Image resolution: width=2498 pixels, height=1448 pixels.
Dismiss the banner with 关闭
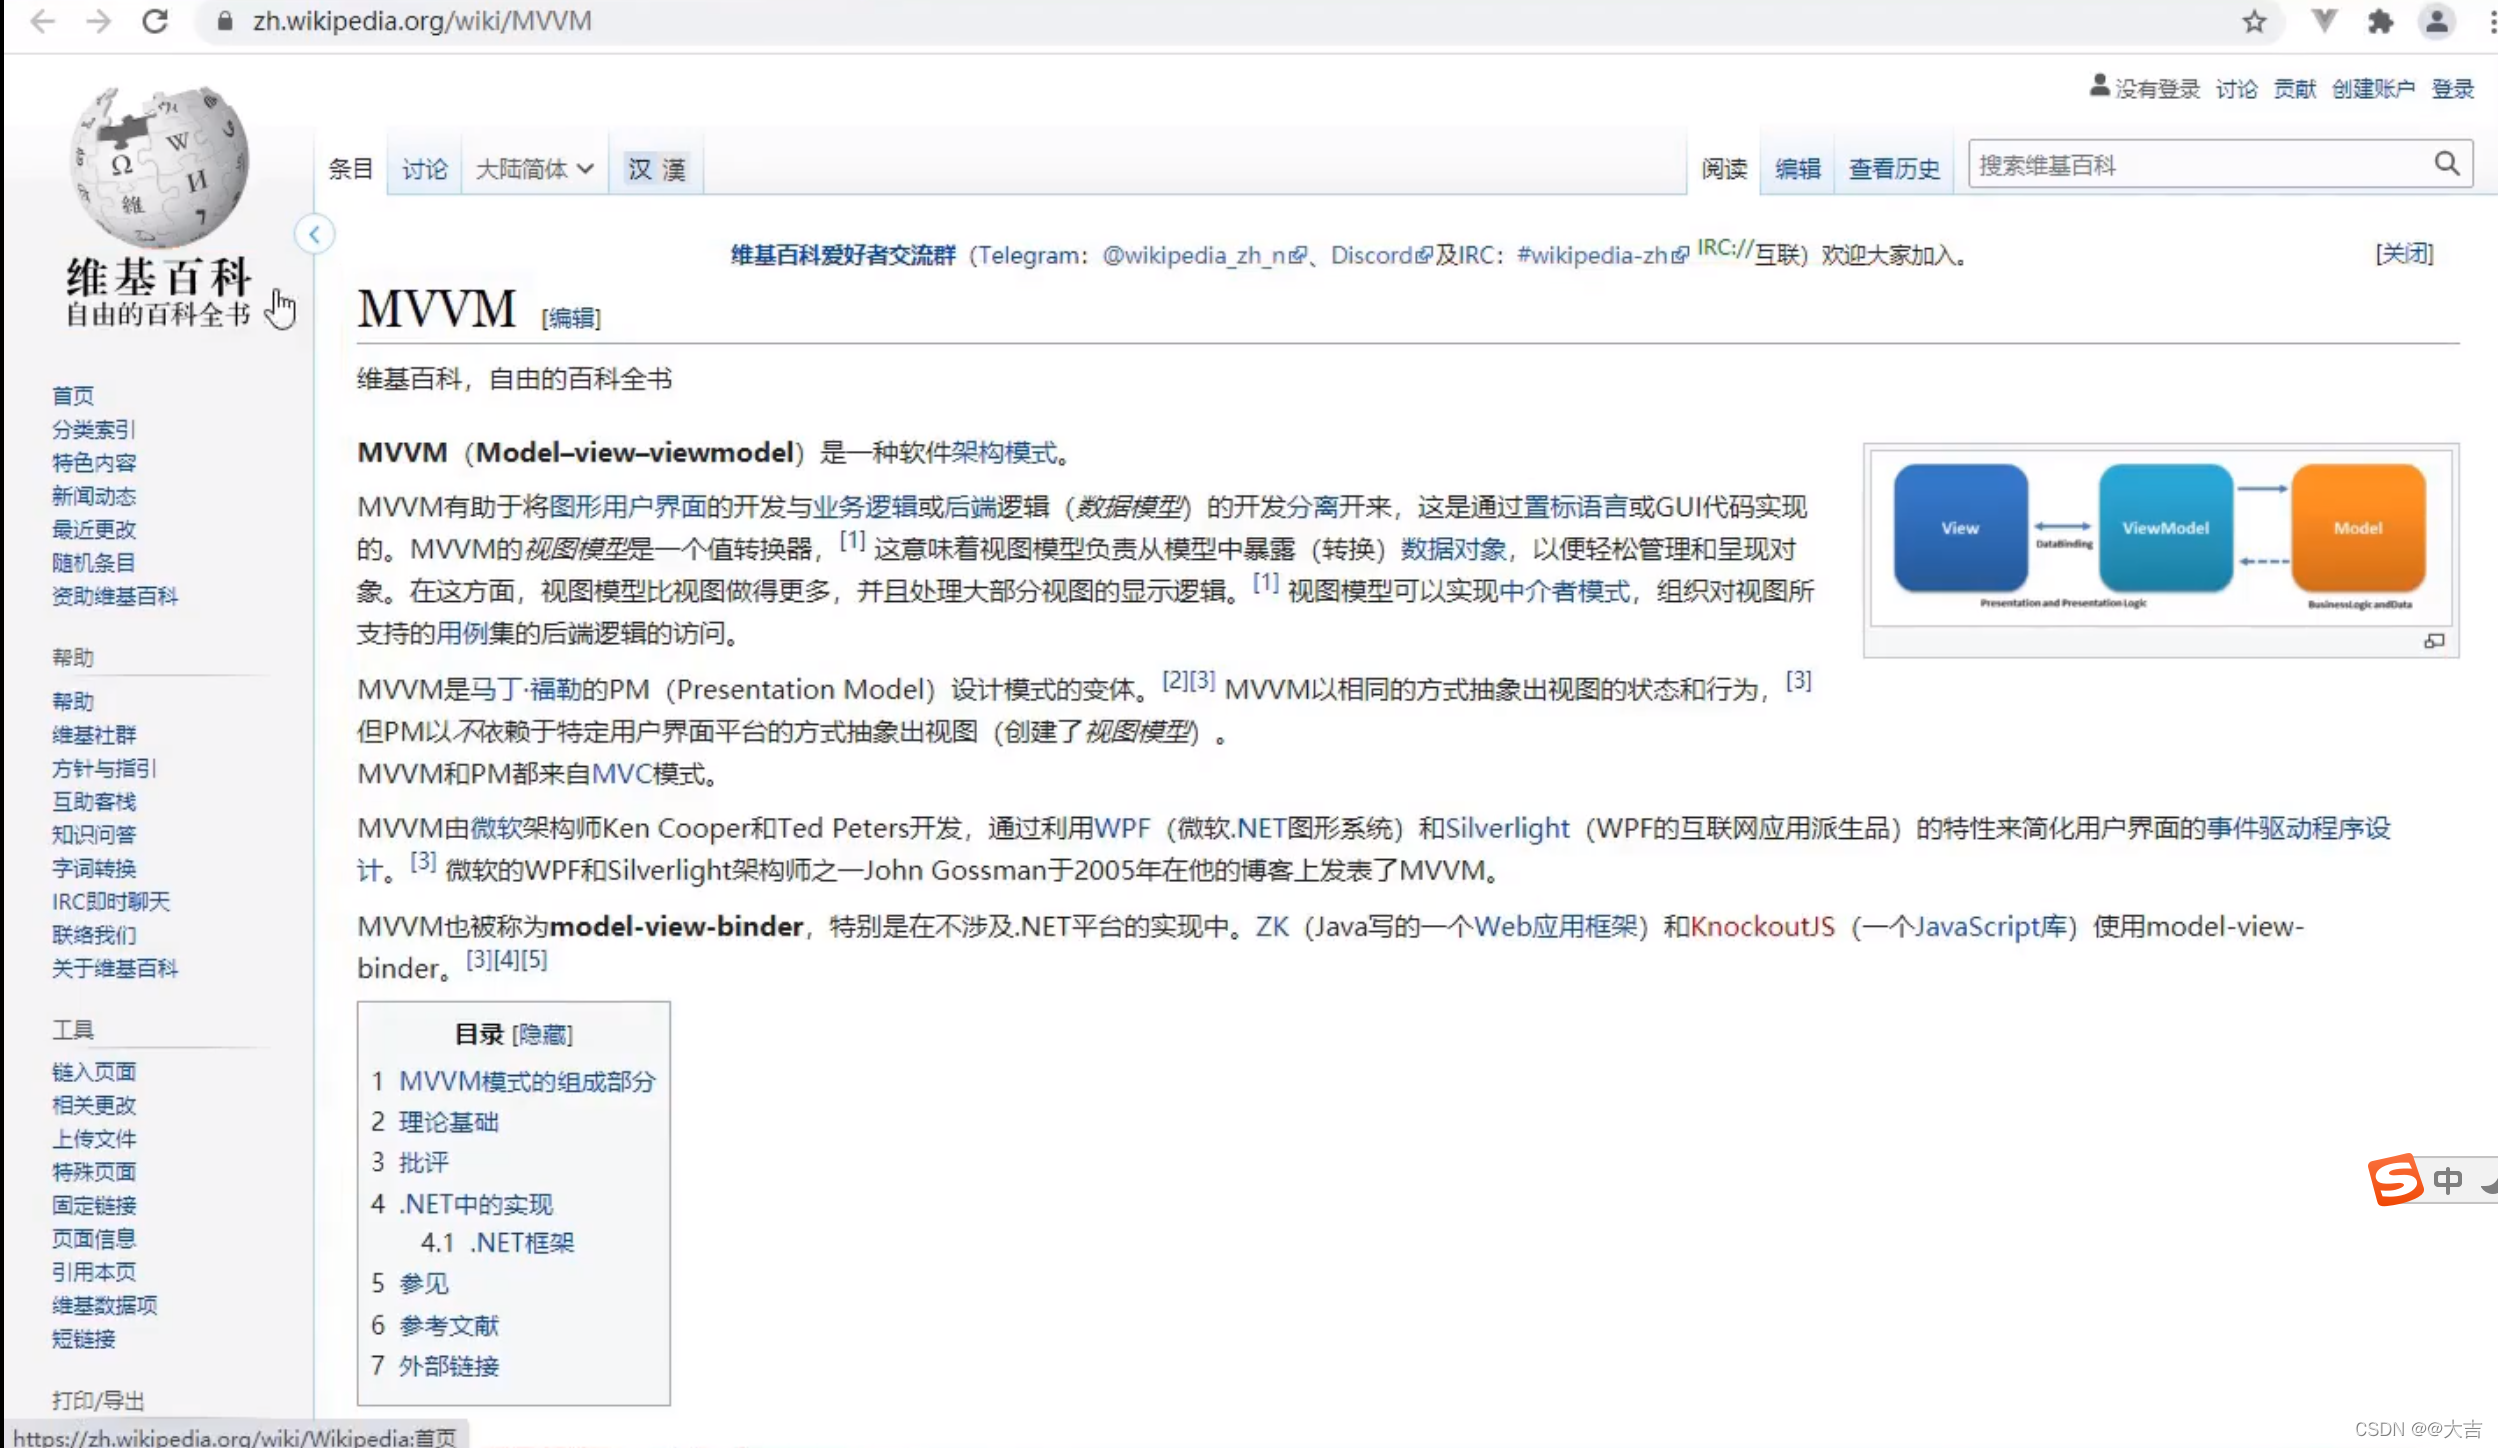[2404, 253]
